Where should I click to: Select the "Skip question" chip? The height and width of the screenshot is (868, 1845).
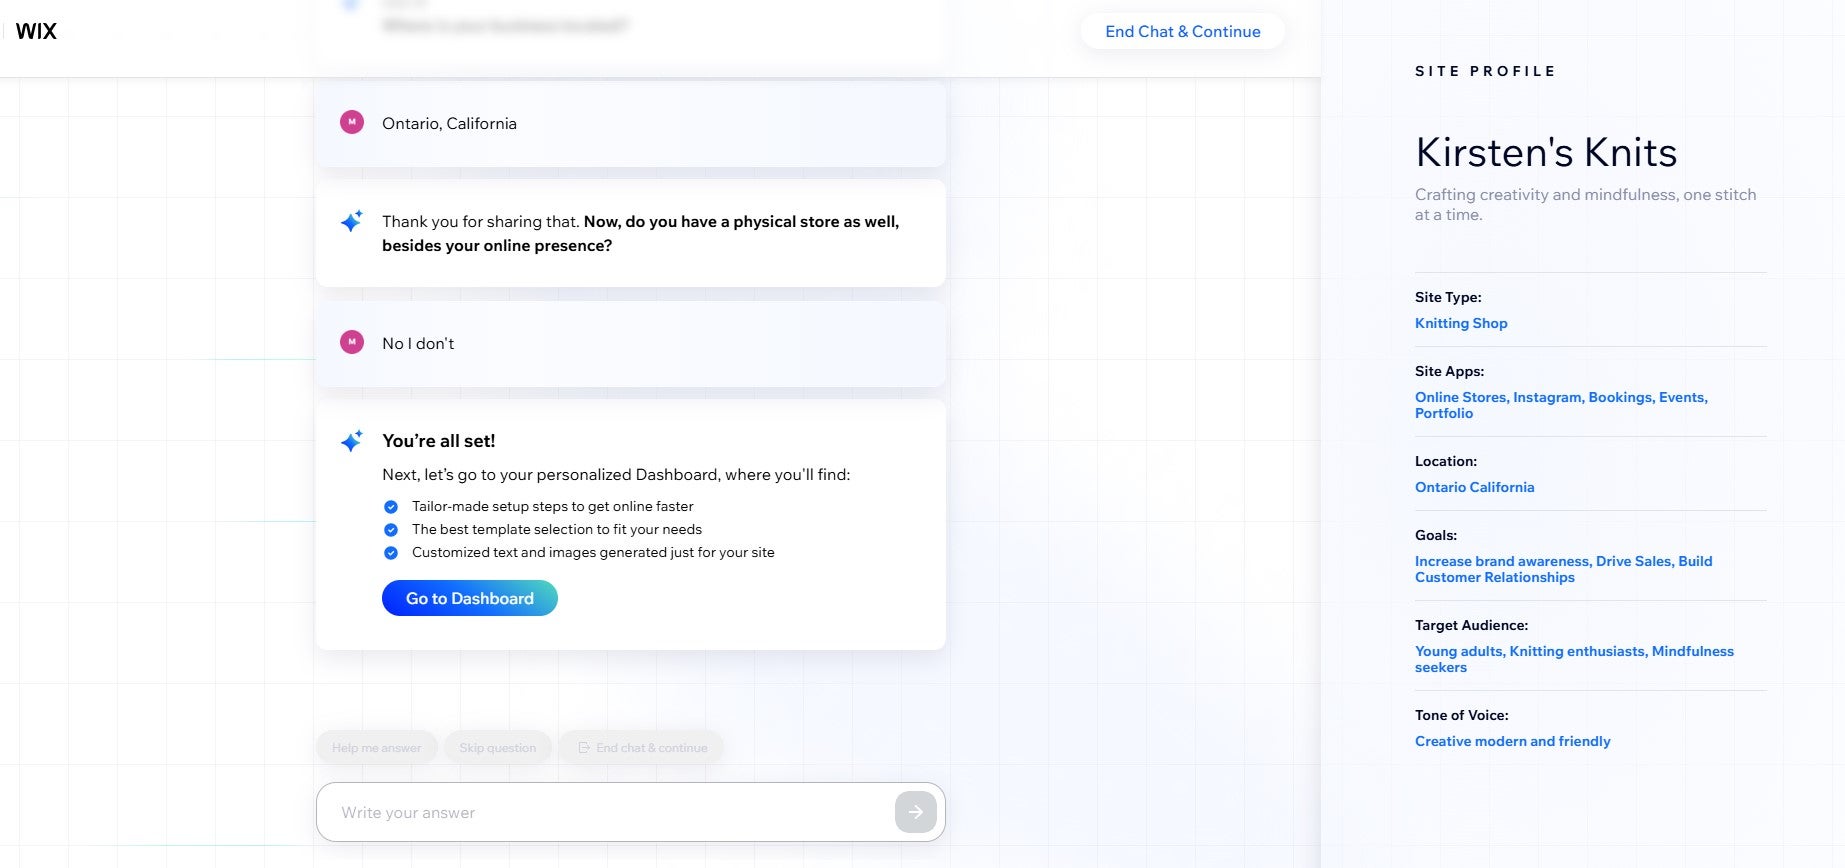coord(497,747)
